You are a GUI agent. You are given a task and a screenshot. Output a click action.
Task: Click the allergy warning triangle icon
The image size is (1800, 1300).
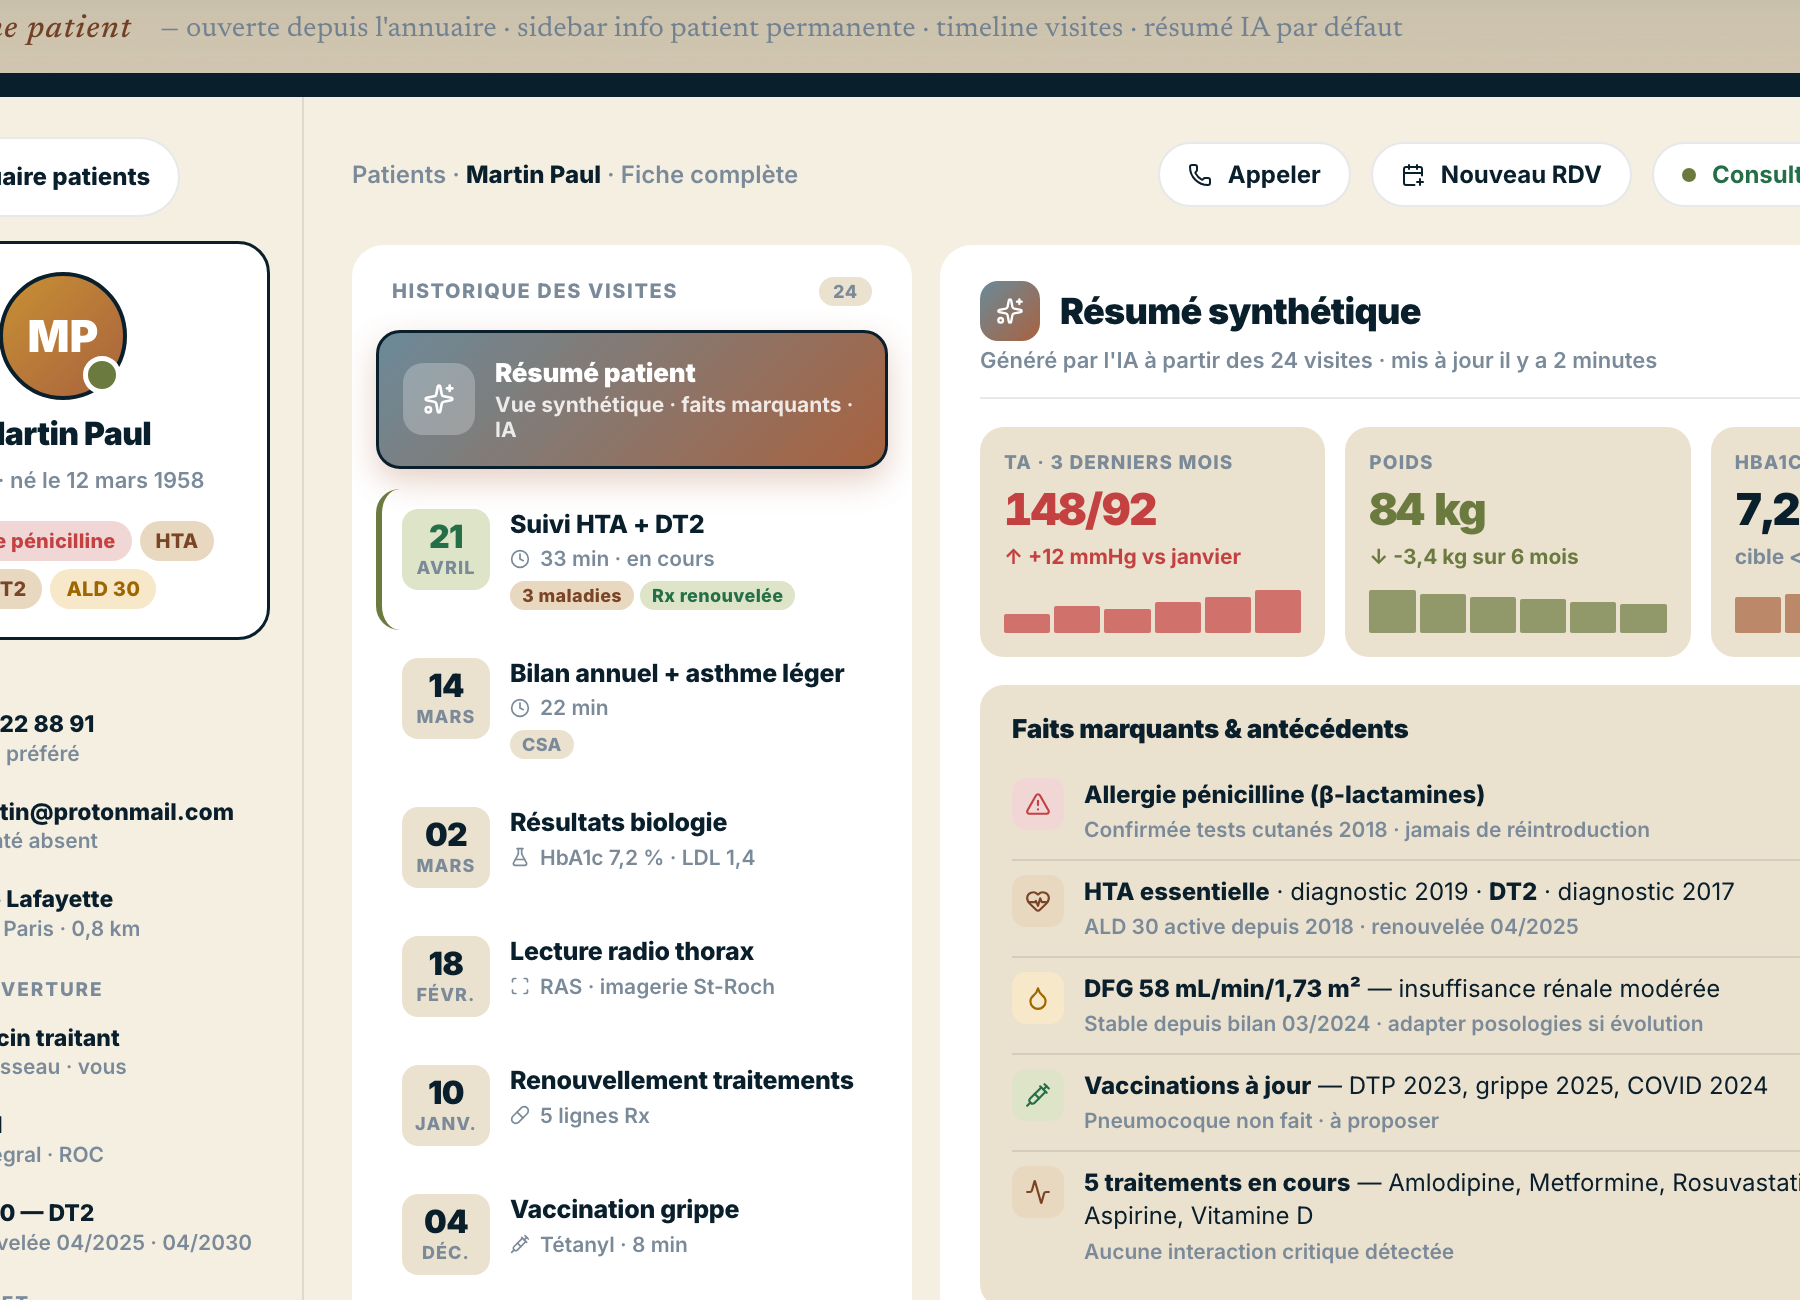[x=1038, y=804]
